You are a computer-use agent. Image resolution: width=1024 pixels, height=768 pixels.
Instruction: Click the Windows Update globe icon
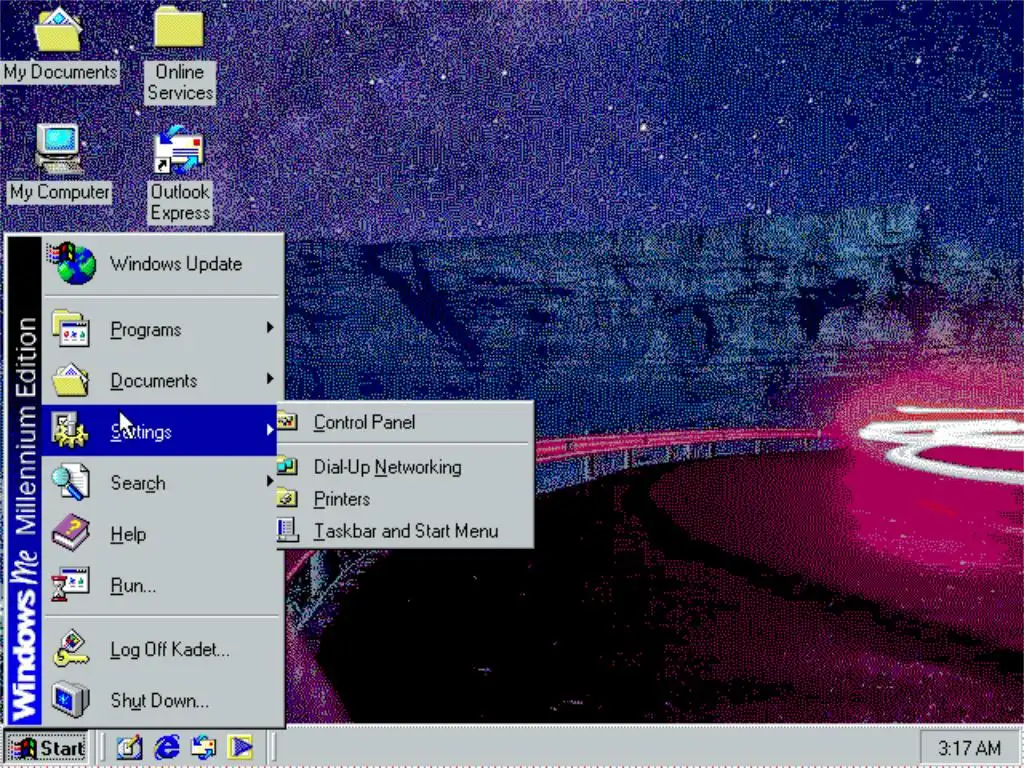pyautogui.click(x=72, y=263)
